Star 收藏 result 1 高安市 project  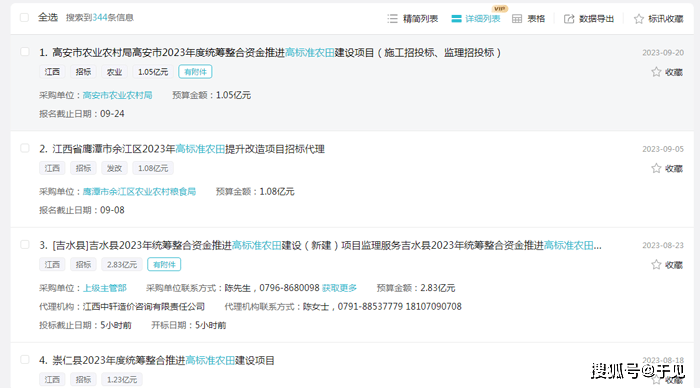tap(656, 72)
